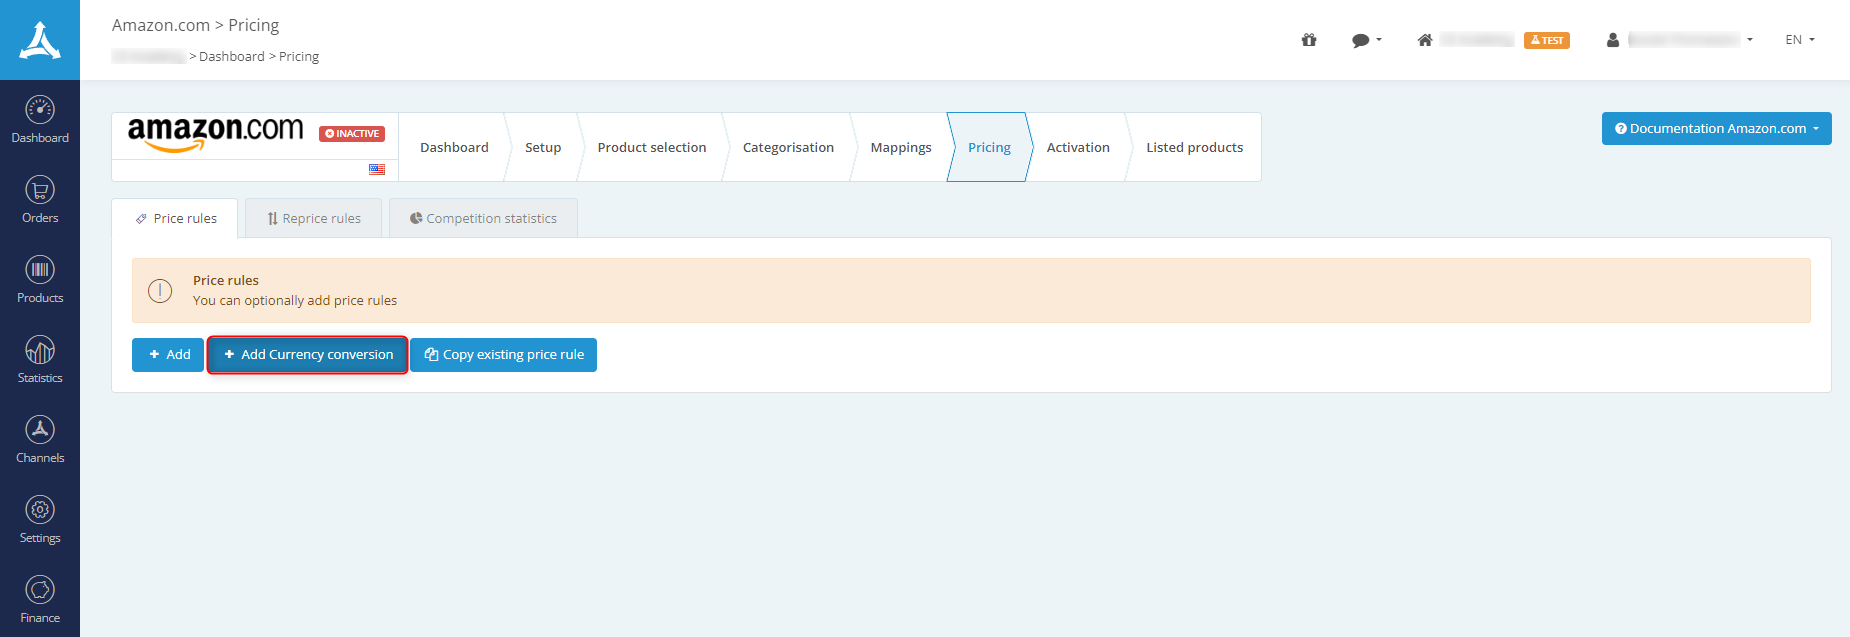Click the Dashboard breadcrumb link
Viewport: 1850px width, 637px height.
tap(232, 57)
